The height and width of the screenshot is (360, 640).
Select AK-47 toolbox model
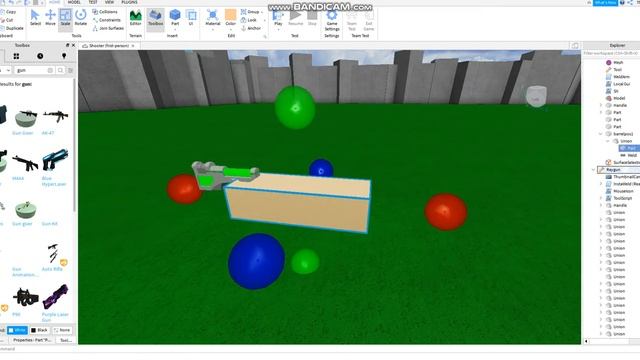55,120
